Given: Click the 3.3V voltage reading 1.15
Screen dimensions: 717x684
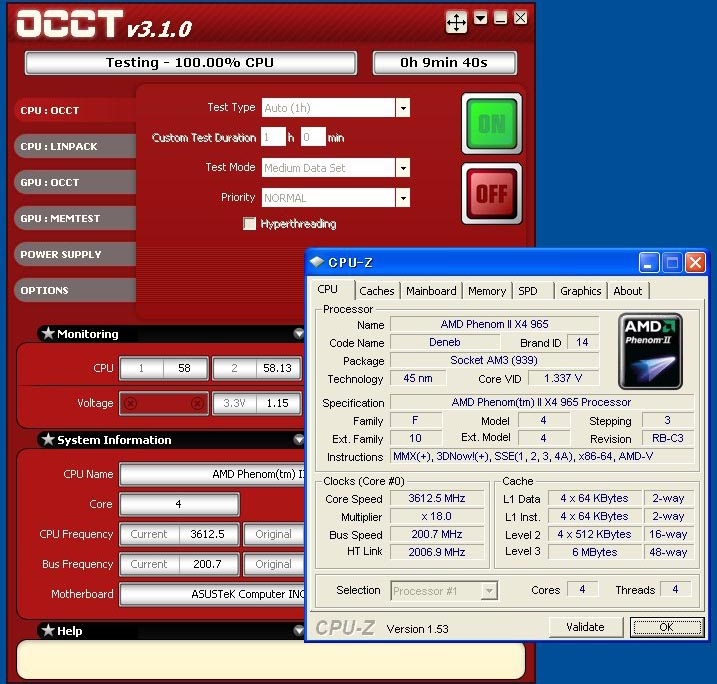Looking at the screenshot, I should tap(278, 403).
